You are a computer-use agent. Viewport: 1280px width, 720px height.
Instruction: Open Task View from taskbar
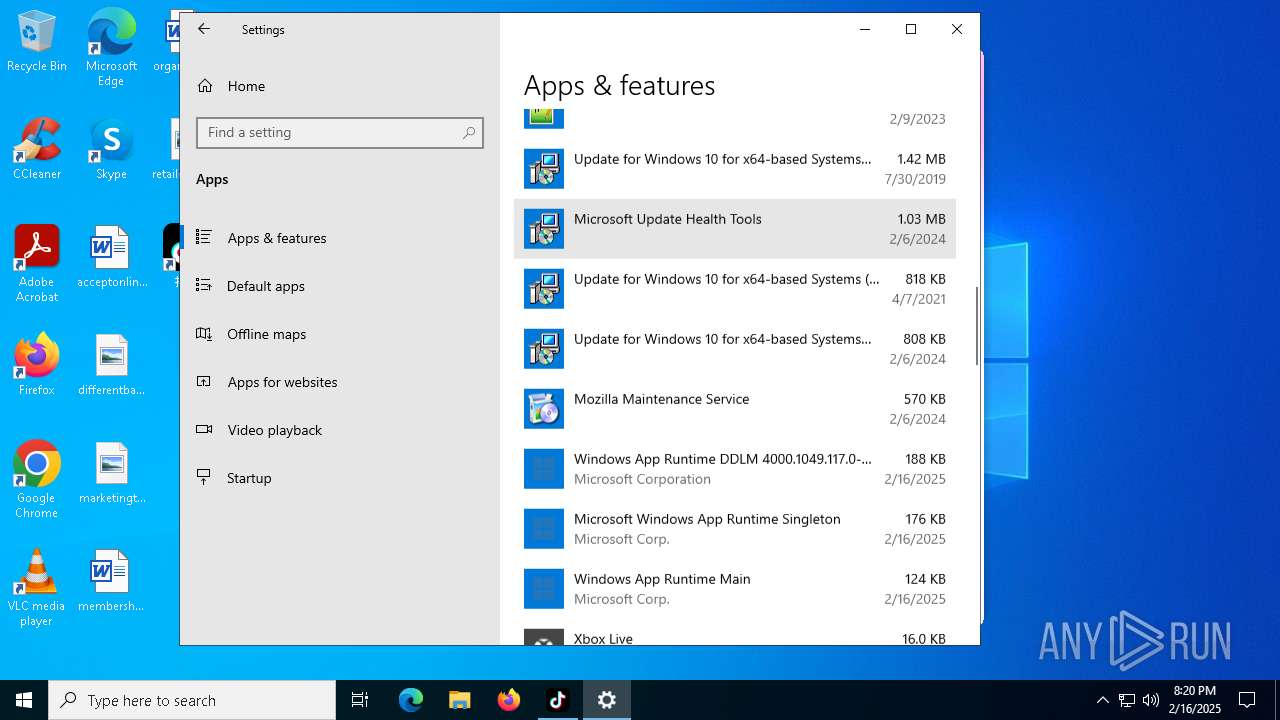point(360,700)
